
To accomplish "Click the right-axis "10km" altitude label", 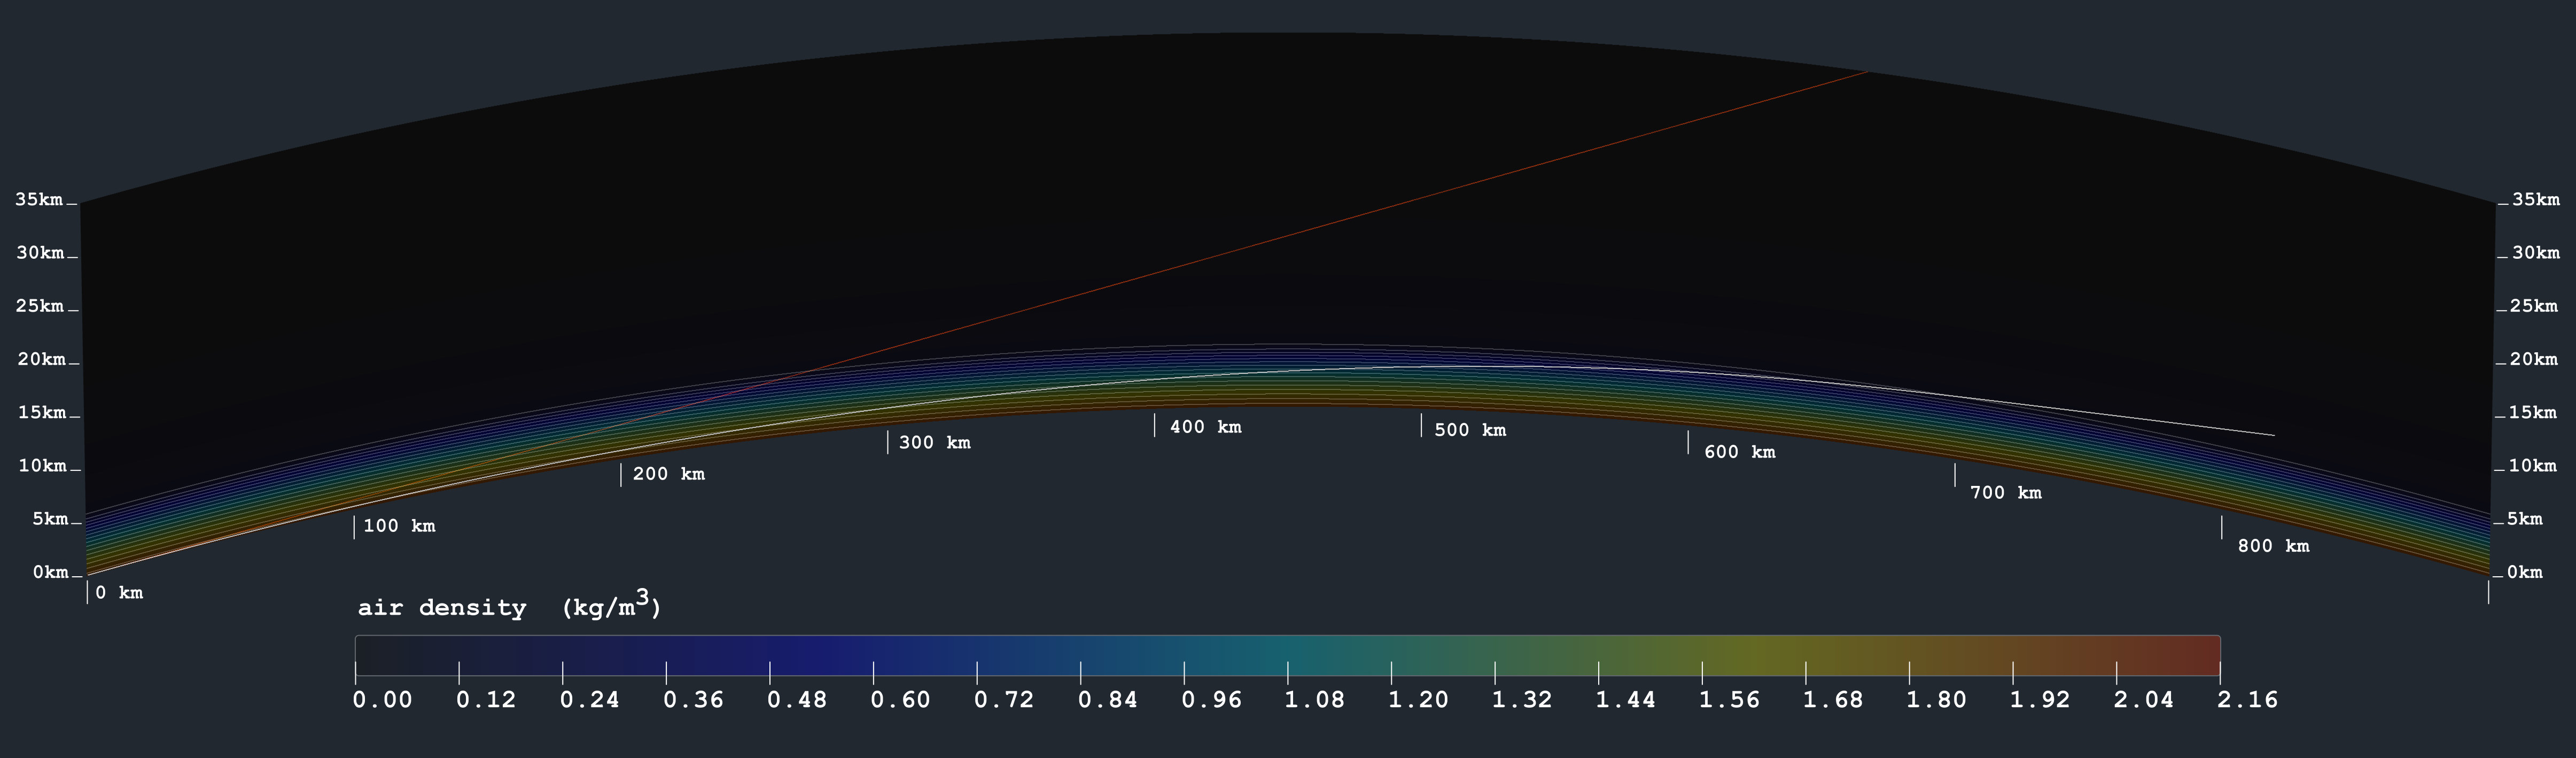I will click(x=2533, y=466).
